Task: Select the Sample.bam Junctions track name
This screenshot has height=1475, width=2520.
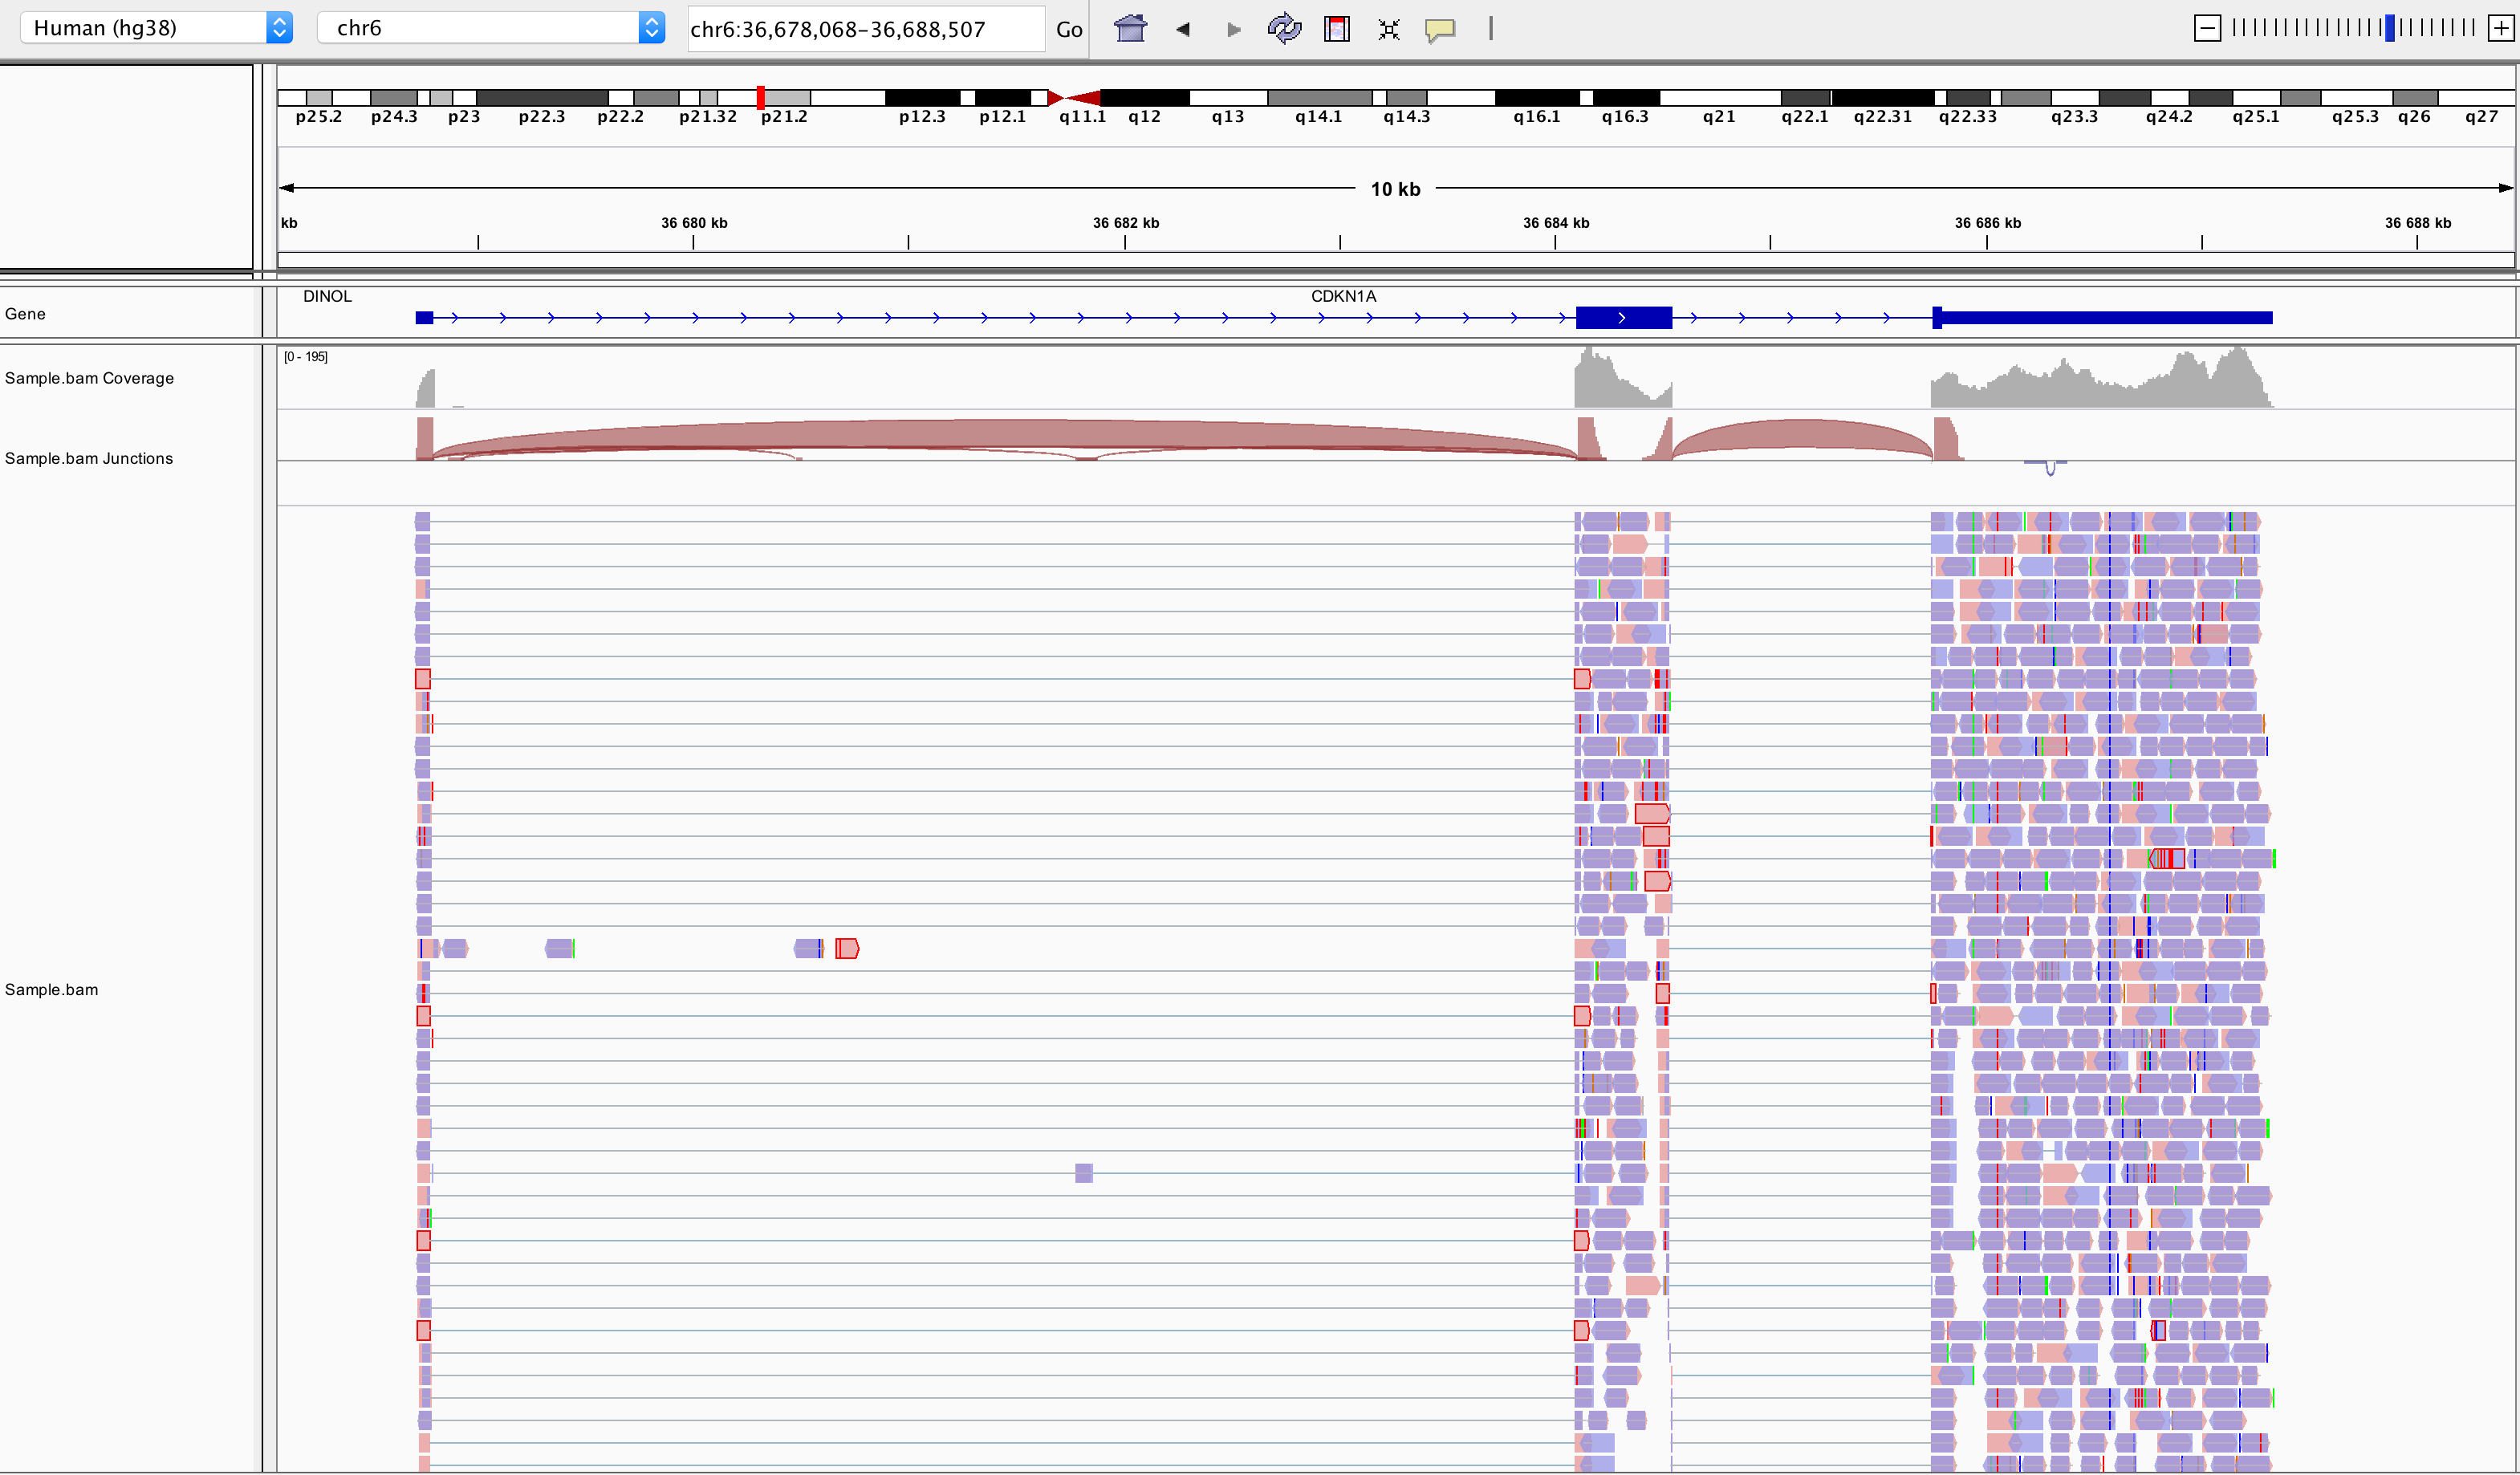Action: pos(89,458)
